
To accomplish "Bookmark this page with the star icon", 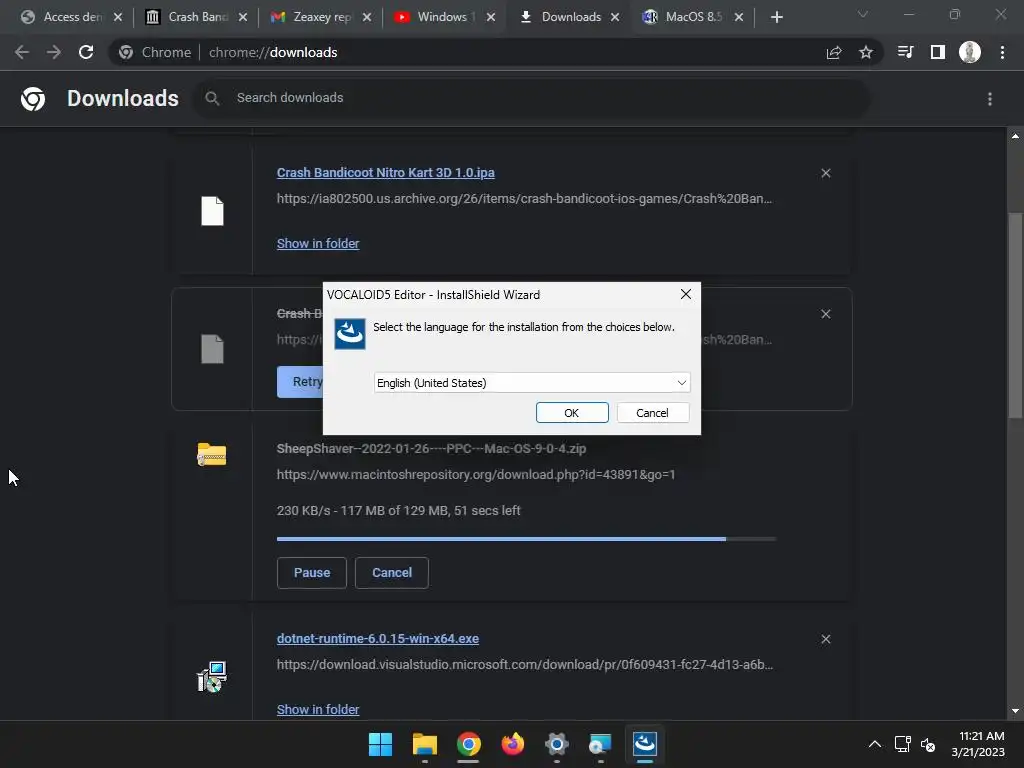I will click(866, 52).
